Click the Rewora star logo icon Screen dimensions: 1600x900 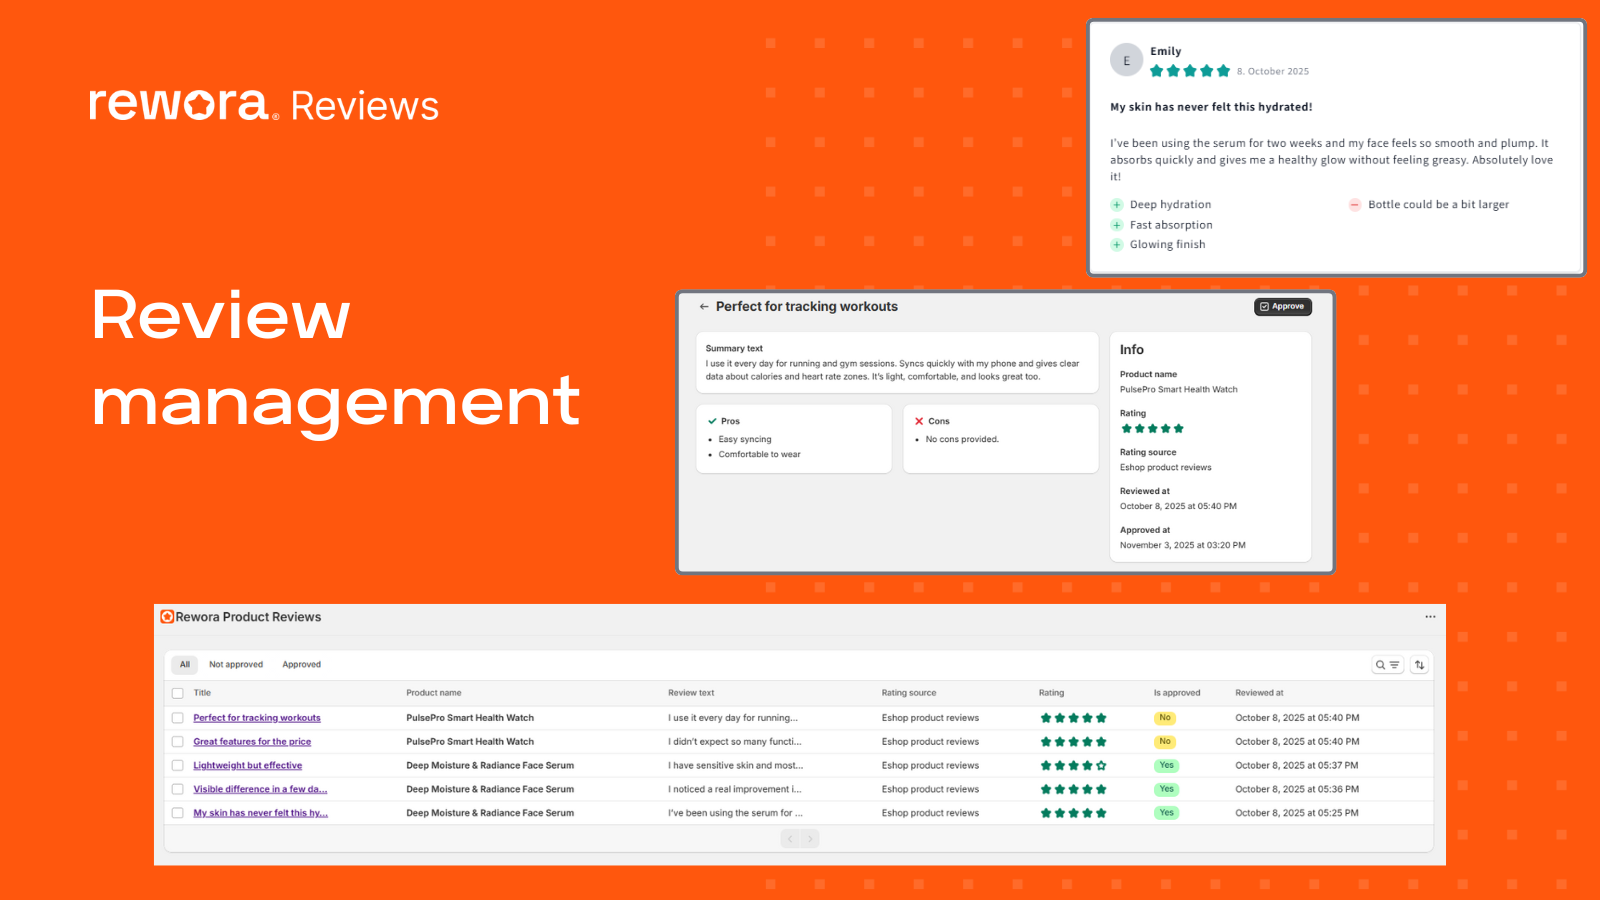[x=200, y=105]
